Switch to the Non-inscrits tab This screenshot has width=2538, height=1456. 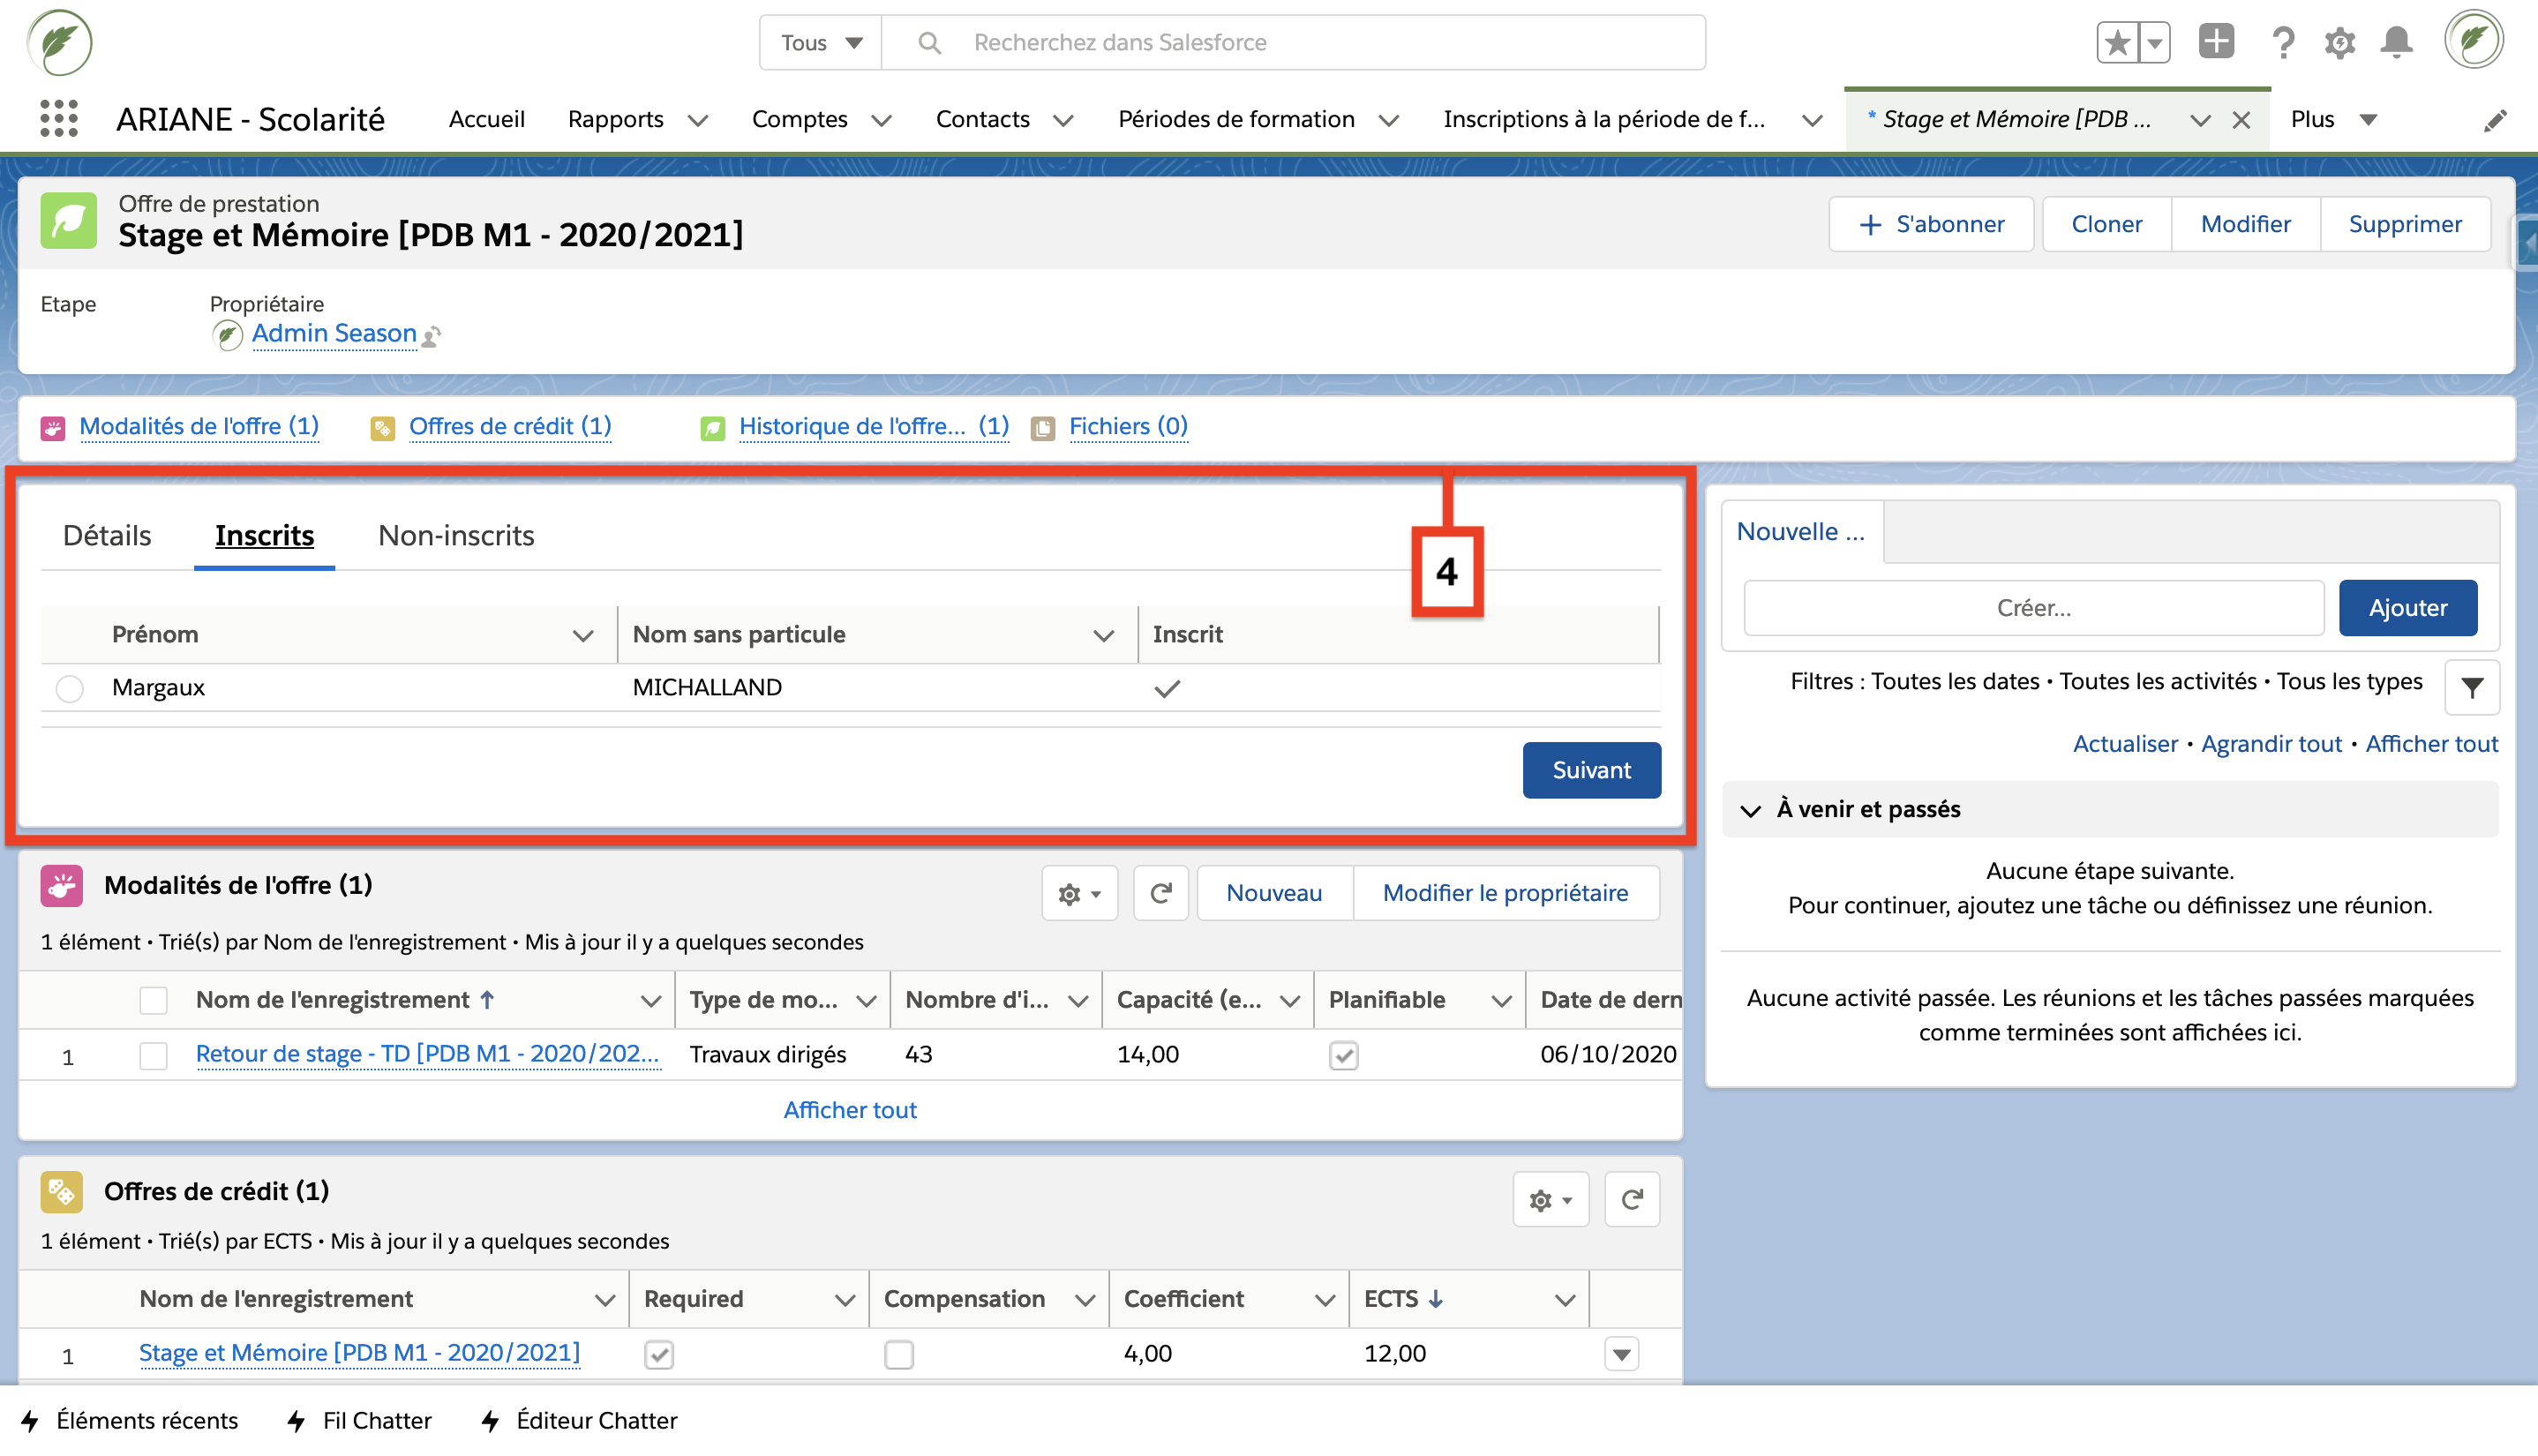[x=456, y=535]
